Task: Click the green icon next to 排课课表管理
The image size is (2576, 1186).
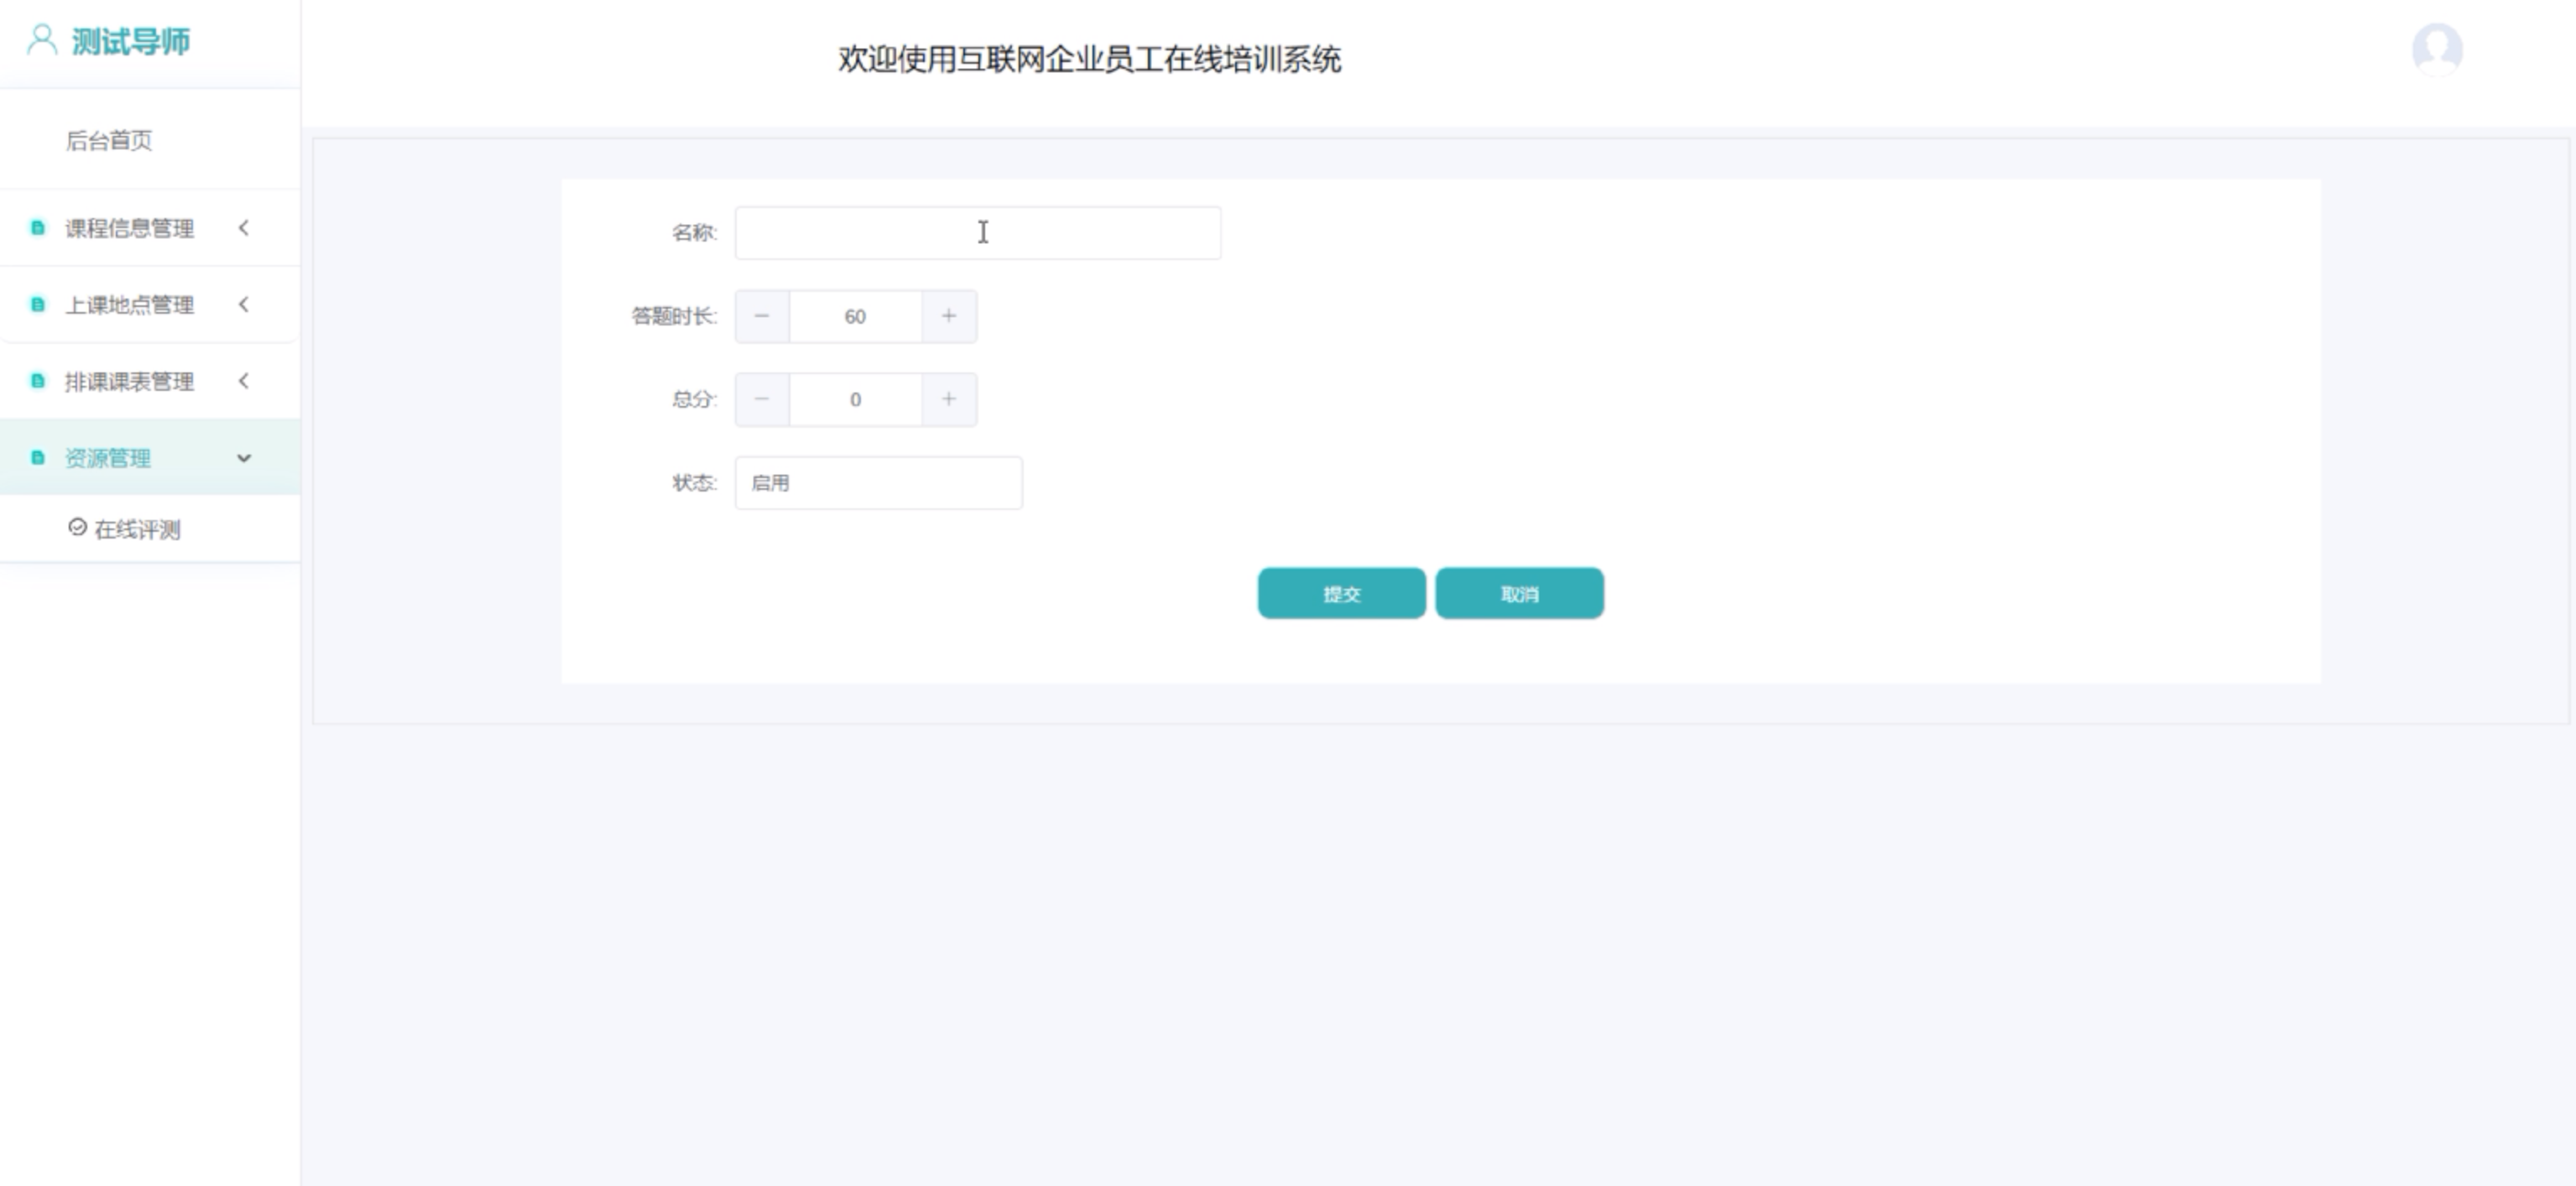Action: pos(38,381)
